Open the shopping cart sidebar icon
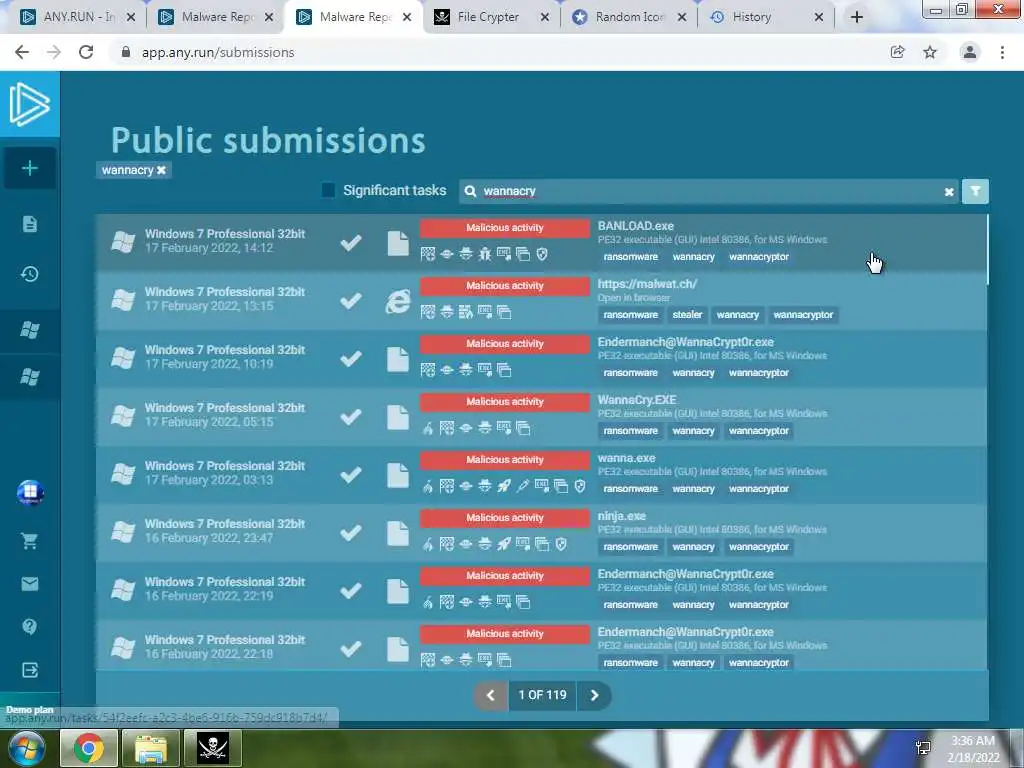This screenshot has height=768, width=1024. [29, 541]
